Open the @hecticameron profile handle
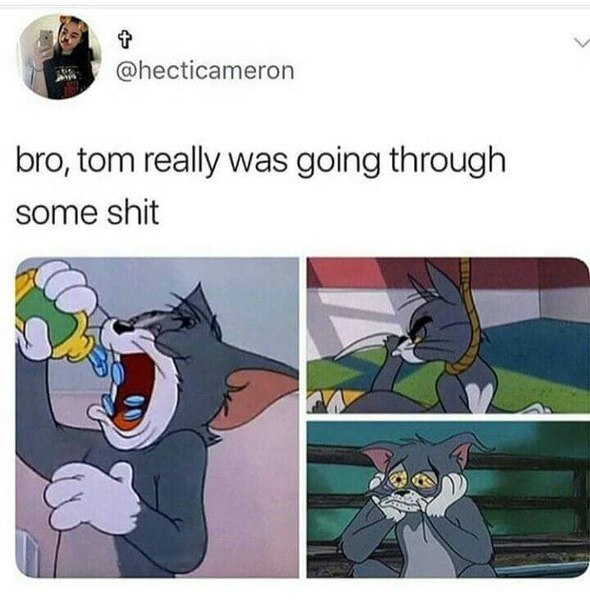This screenshot has height=604, width=590. (205, 71)
